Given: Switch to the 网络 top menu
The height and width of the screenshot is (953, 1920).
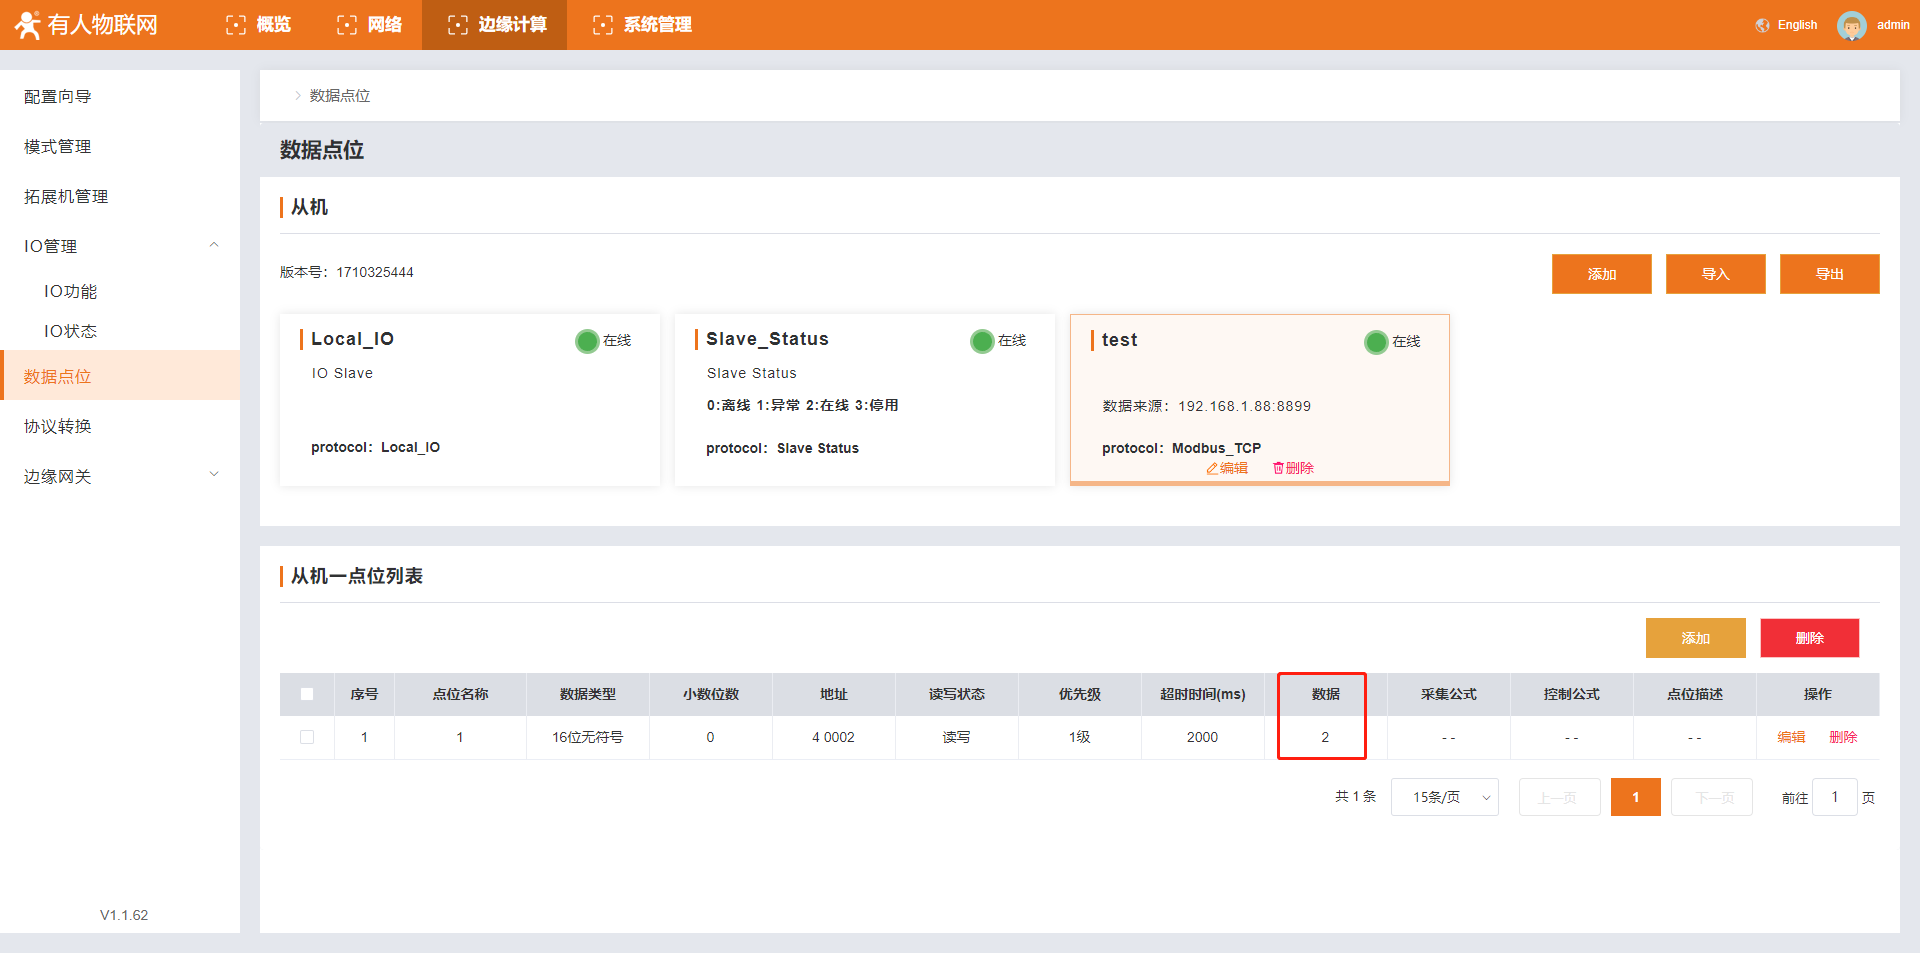Looking at the screenshot, I should point(370,25).
